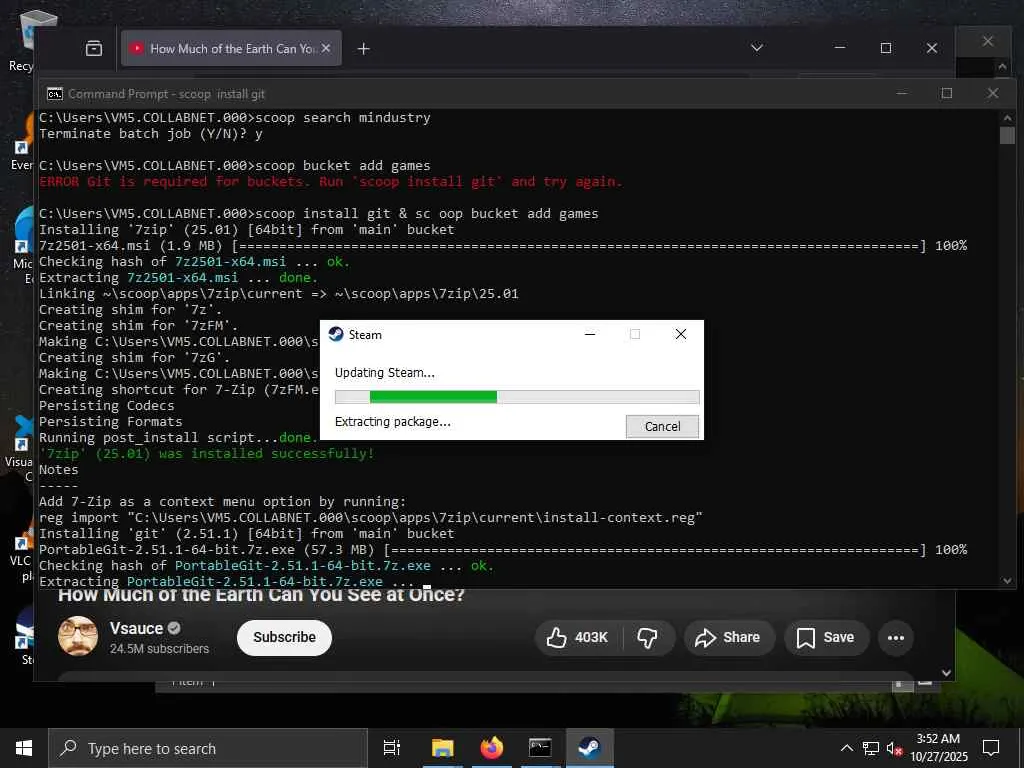Close the YouTube browser tab
This screenshot has width=1024, height=768.
[326, 48]
